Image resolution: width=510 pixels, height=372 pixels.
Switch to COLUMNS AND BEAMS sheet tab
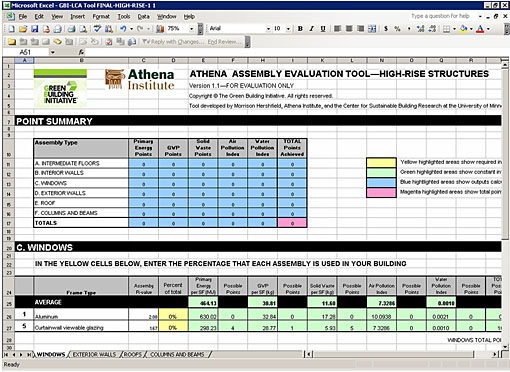coord(177,354)
